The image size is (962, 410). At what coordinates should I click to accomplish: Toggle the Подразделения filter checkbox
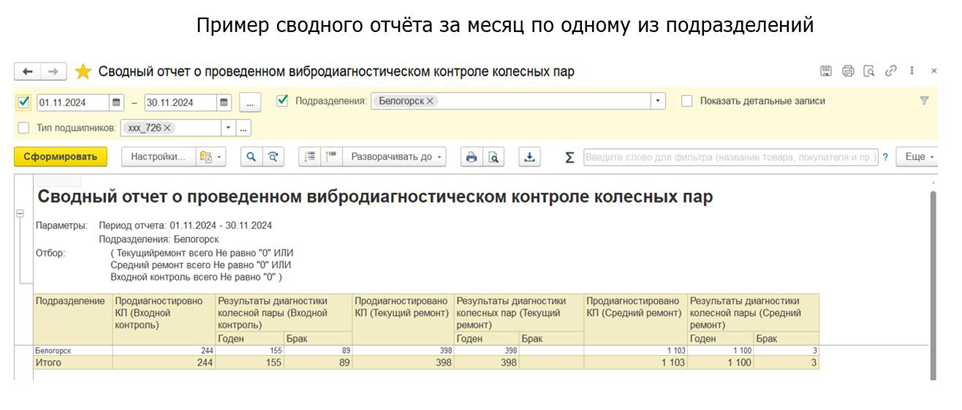283,101
